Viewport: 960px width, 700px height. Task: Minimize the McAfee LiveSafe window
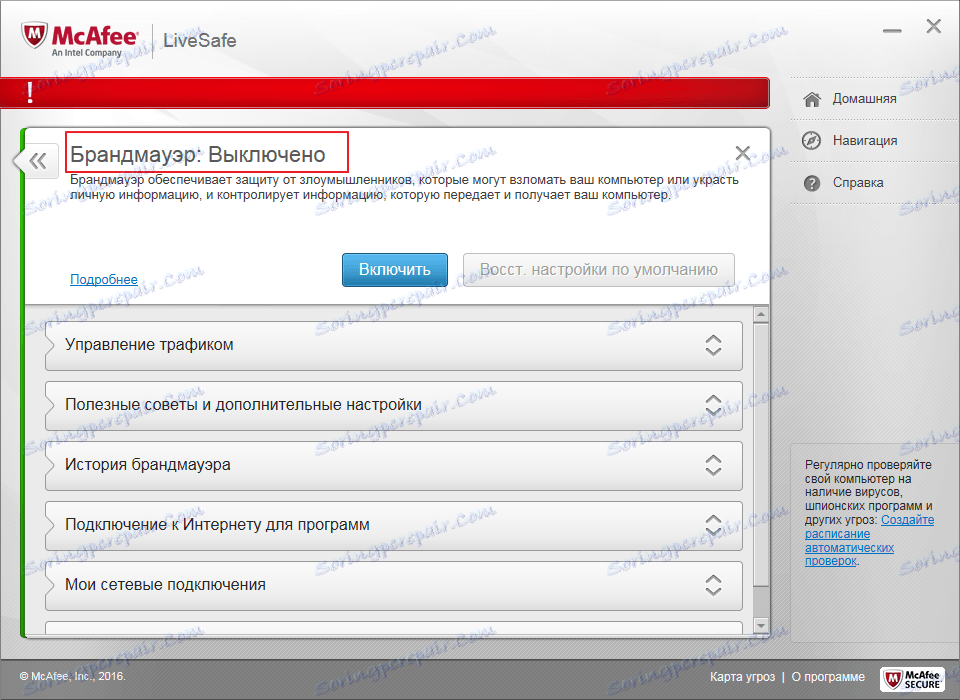892,31
